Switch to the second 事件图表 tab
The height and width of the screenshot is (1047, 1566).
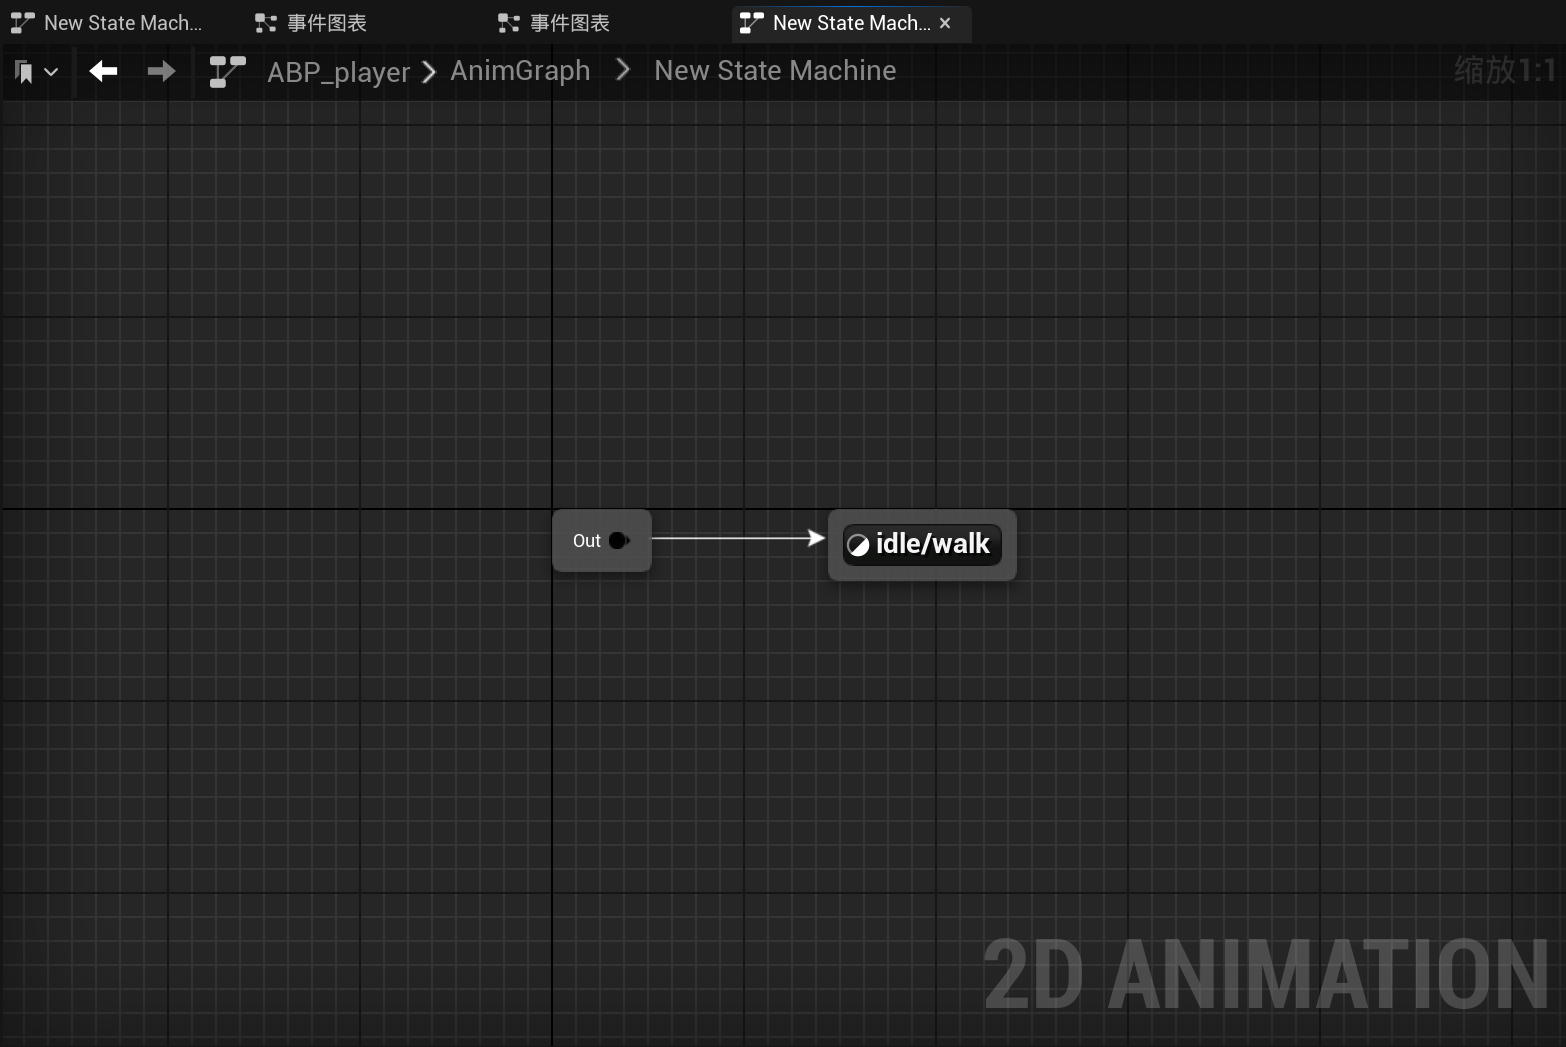tap(554, 23)
